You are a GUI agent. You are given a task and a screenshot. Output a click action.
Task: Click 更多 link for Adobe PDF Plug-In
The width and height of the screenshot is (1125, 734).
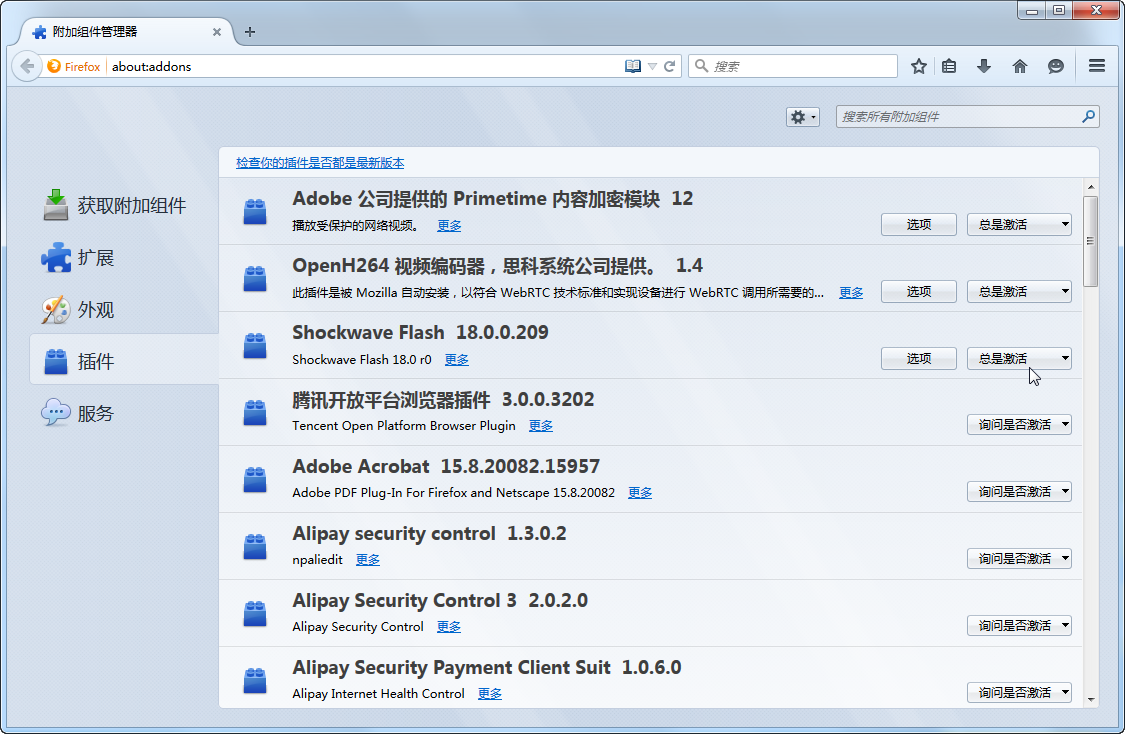[640, 492]
